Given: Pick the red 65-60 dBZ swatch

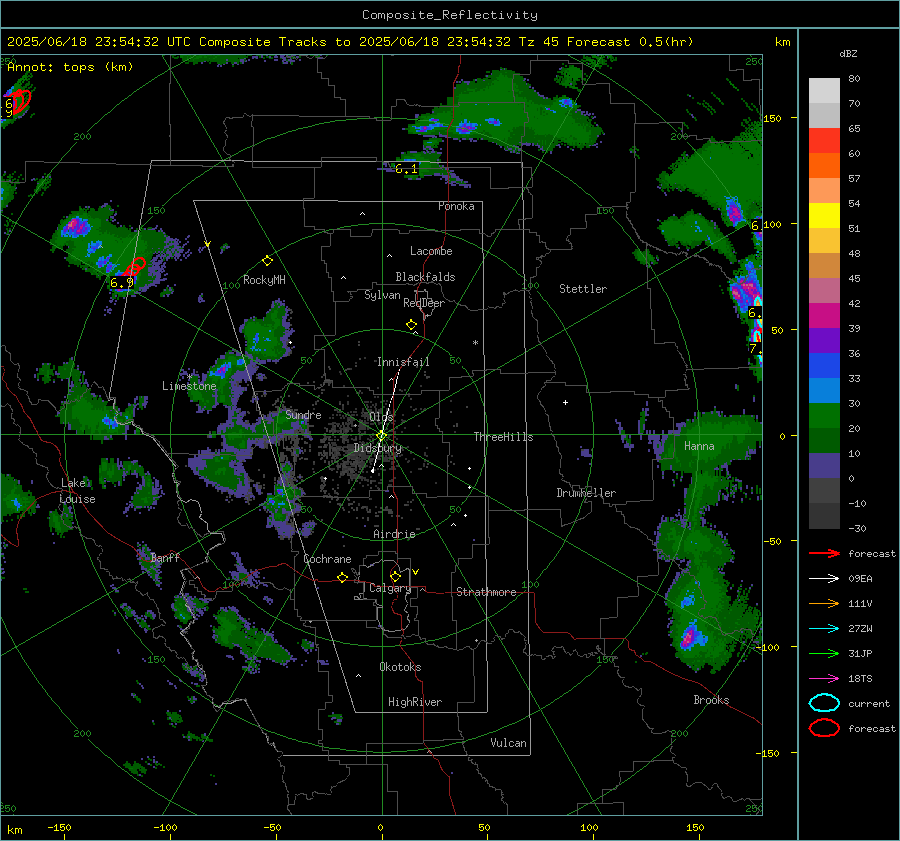Looking at the screenshot, I should click(x=824, y=141).
